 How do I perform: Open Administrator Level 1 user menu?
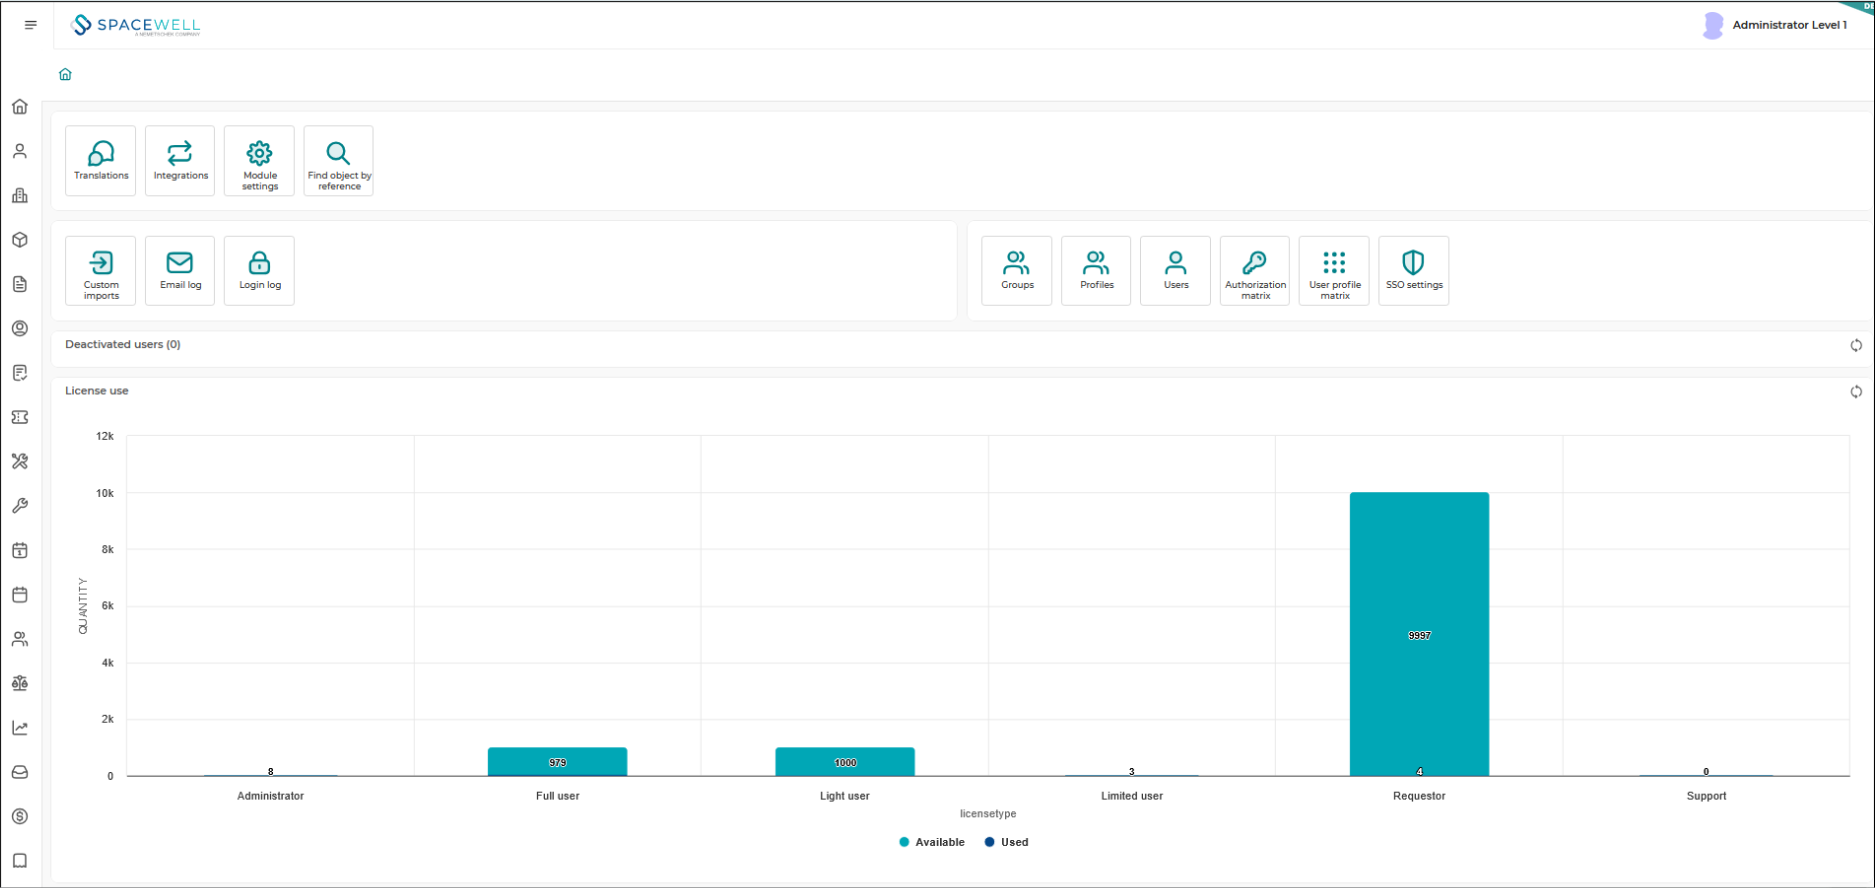(1775, 25)
